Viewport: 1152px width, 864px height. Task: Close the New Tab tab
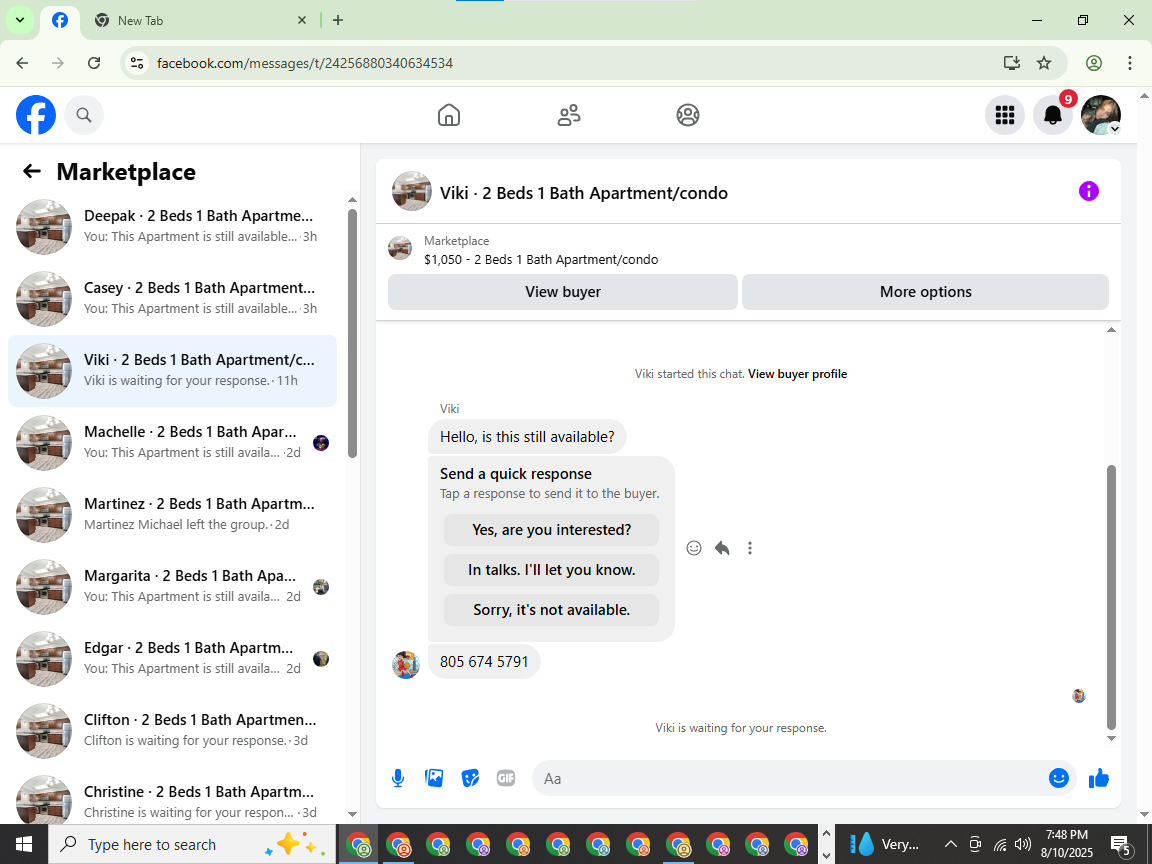tap(301, 21)
